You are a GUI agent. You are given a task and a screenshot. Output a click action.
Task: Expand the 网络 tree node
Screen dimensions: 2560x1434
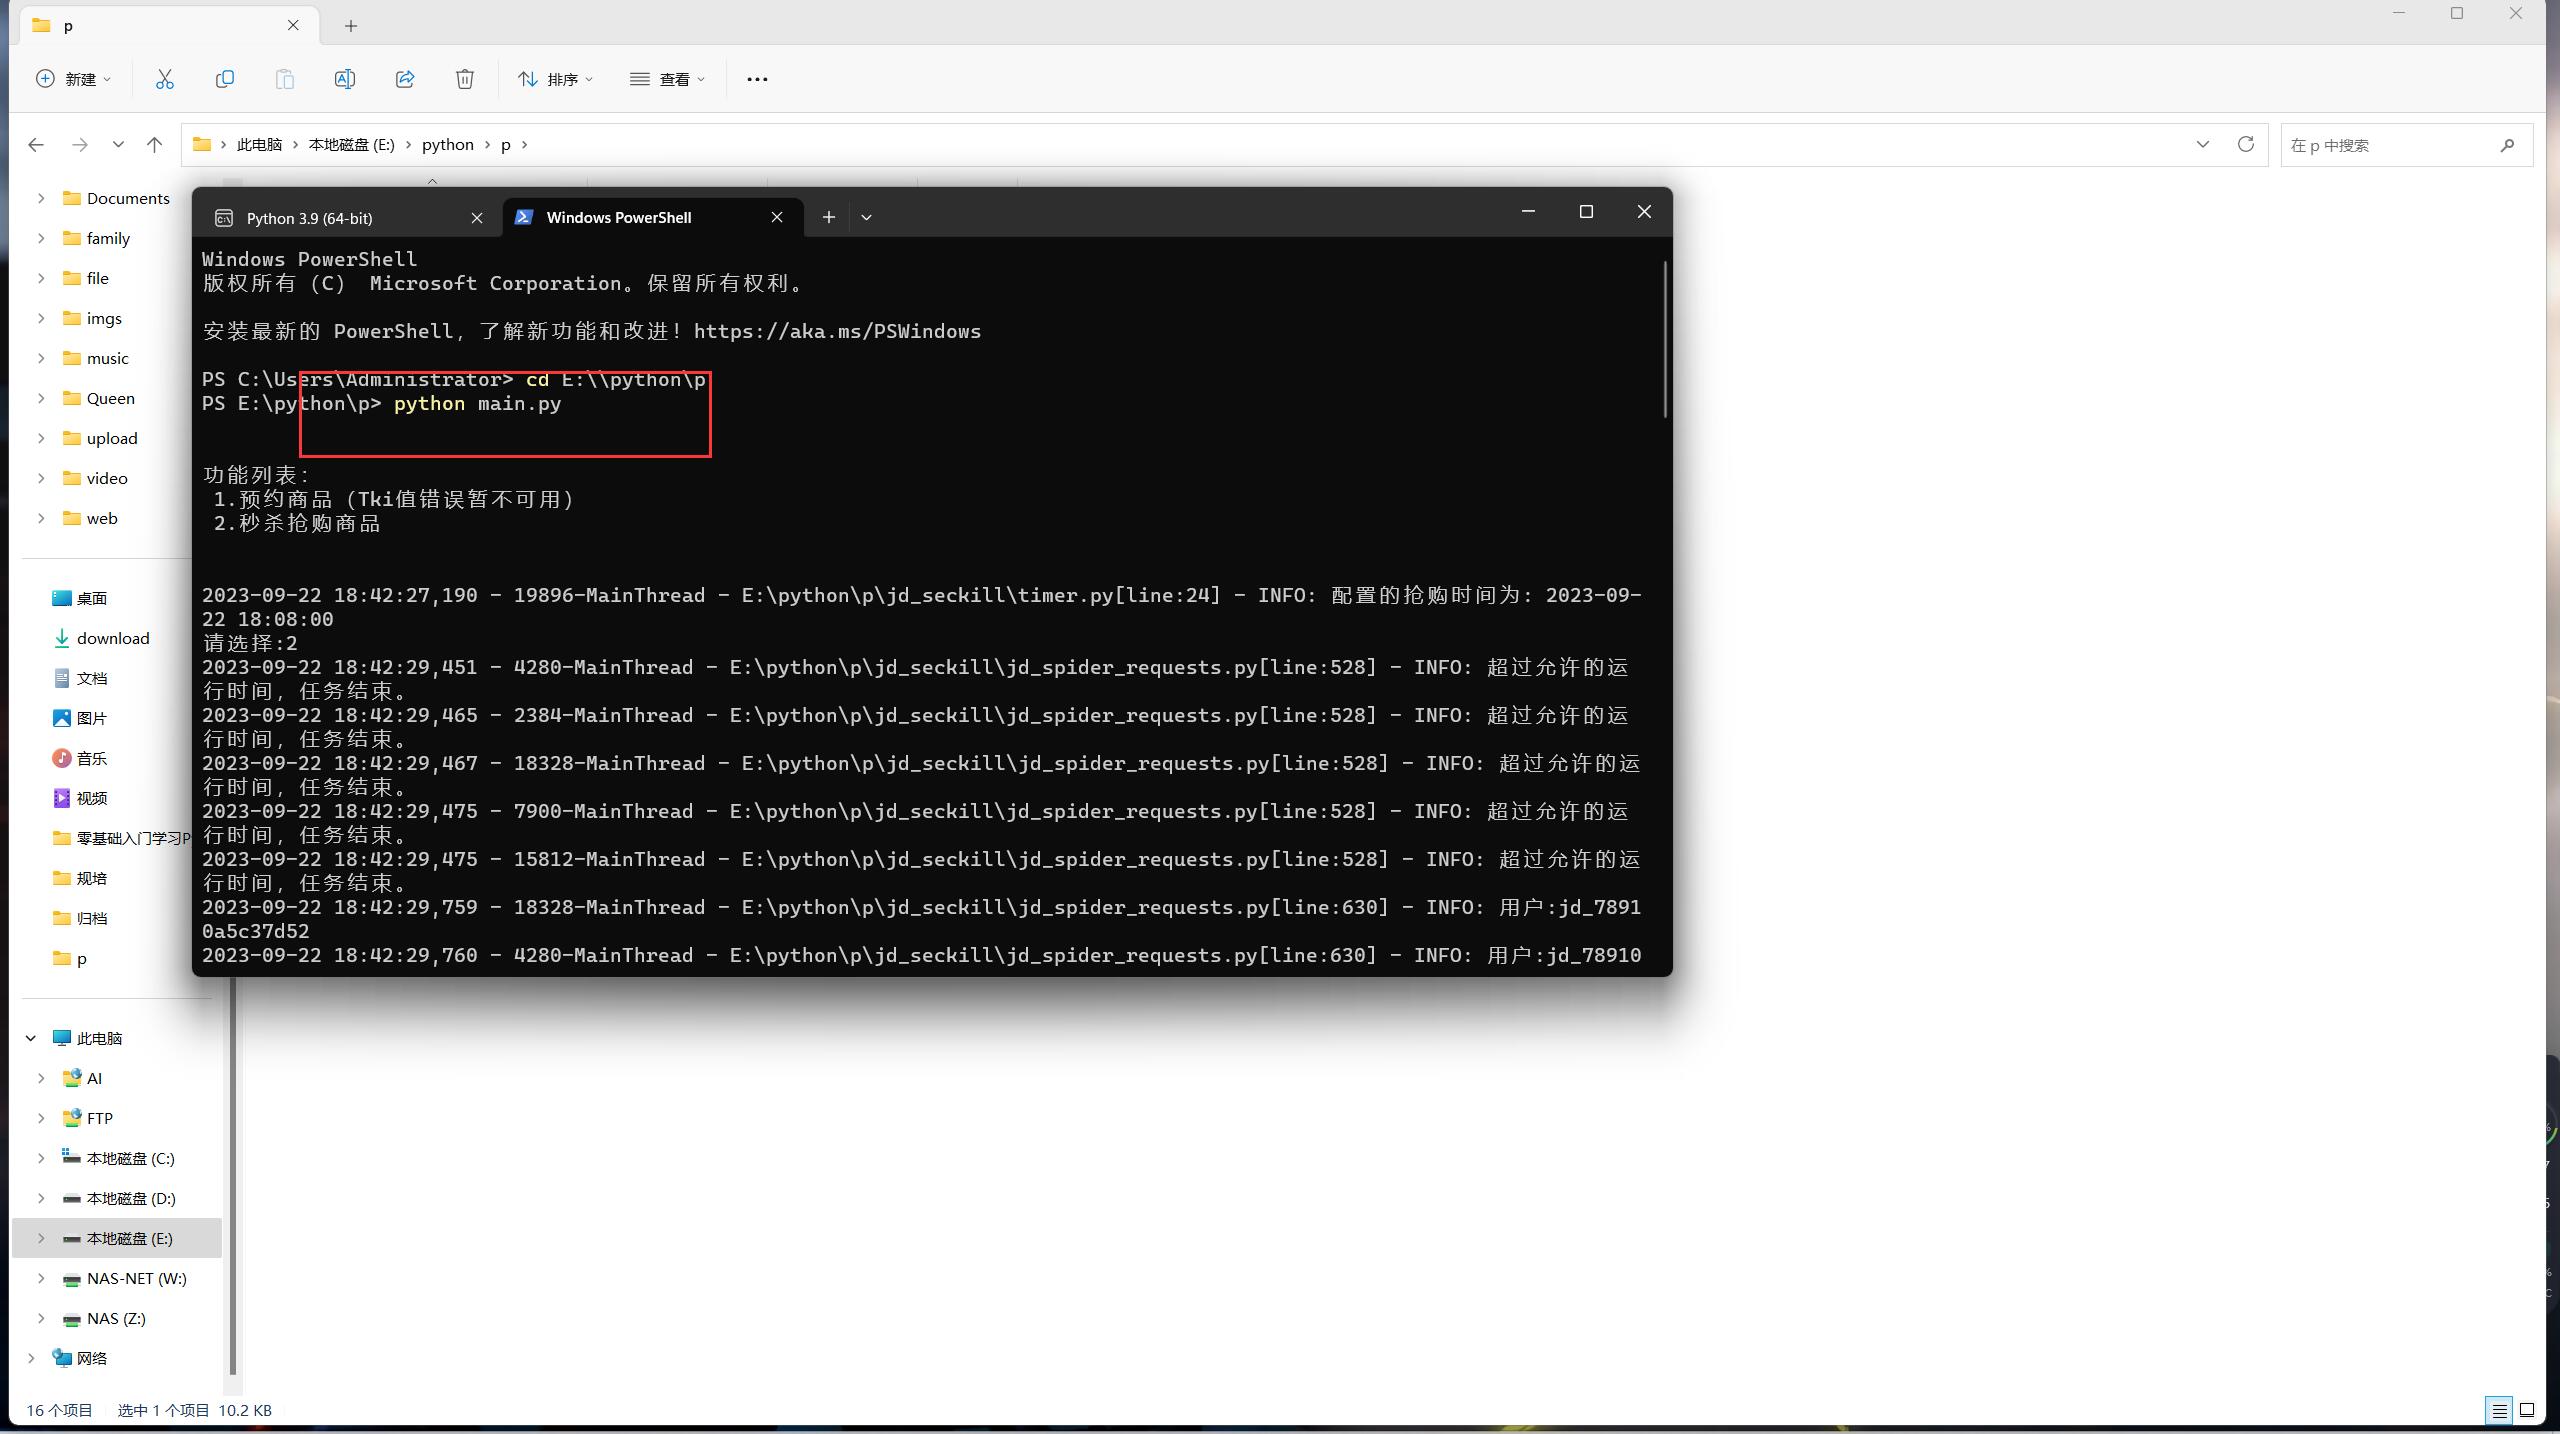[31, 1358]
